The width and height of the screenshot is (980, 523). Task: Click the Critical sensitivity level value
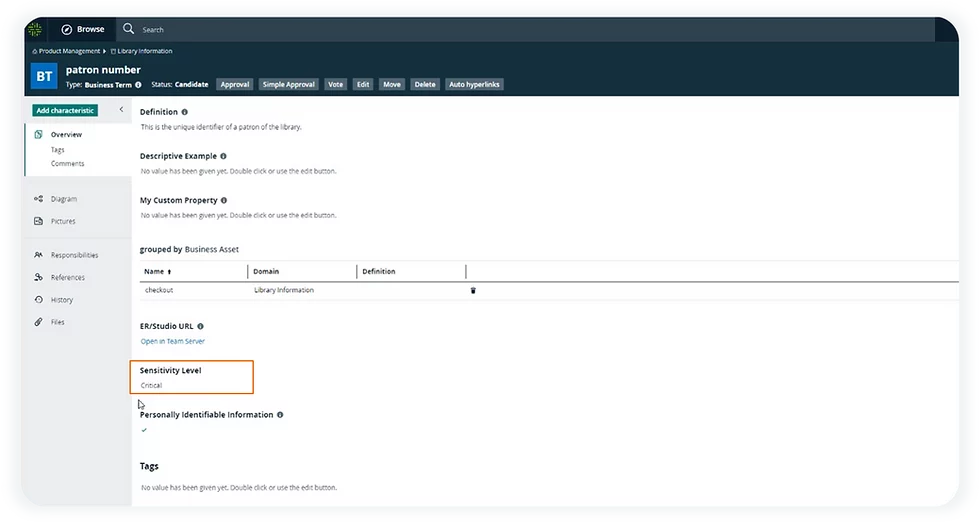pyautogui.click(x=151, y=386)
